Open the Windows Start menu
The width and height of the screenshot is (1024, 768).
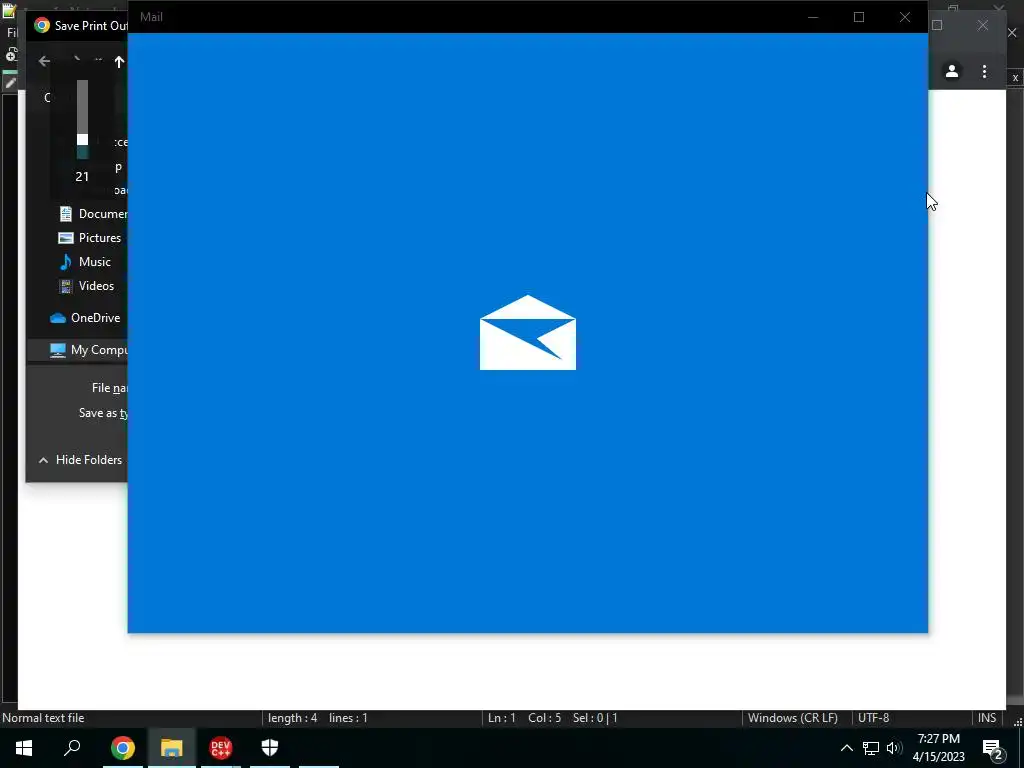pos(24,748)
